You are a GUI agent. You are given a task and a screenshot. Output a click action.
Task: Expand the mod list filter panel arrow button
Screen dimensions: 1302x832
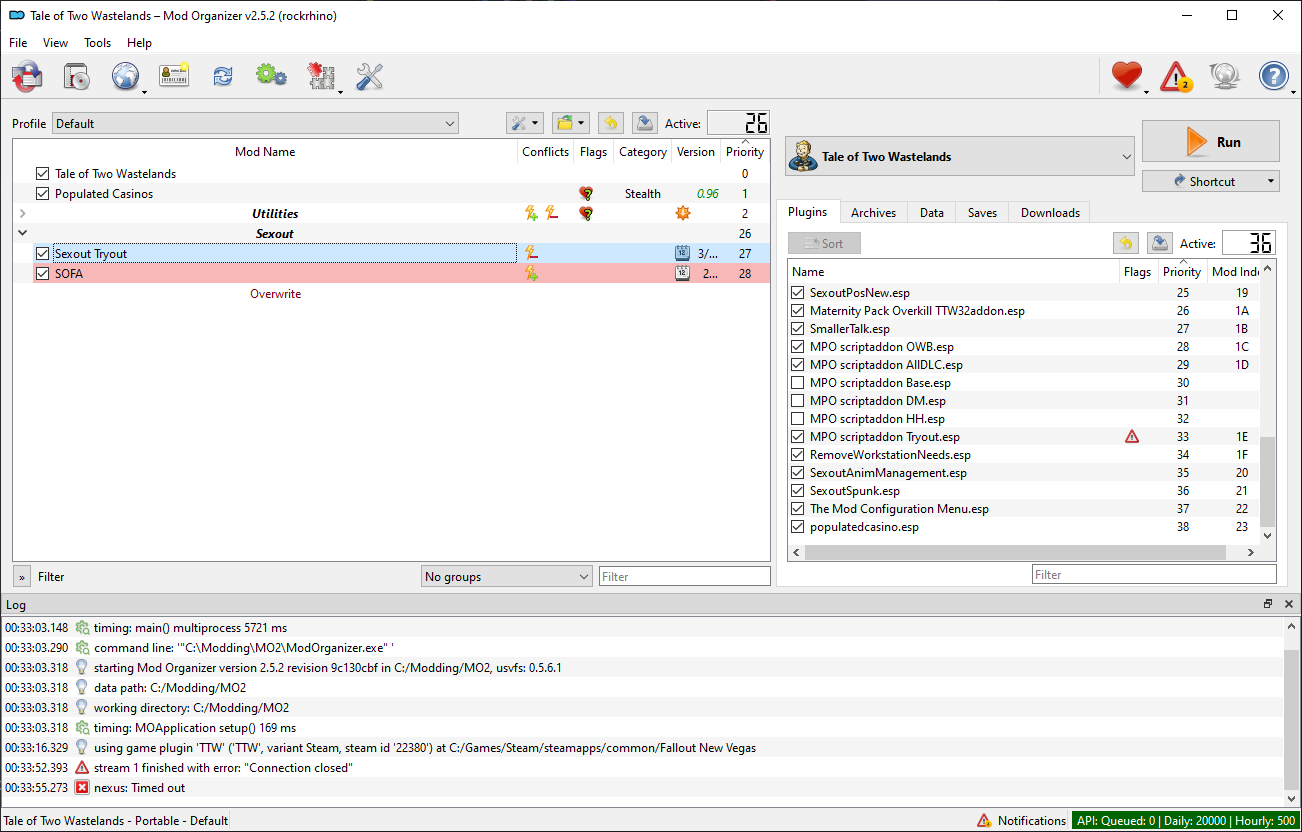pyautogui.click(x=22, y=577)
